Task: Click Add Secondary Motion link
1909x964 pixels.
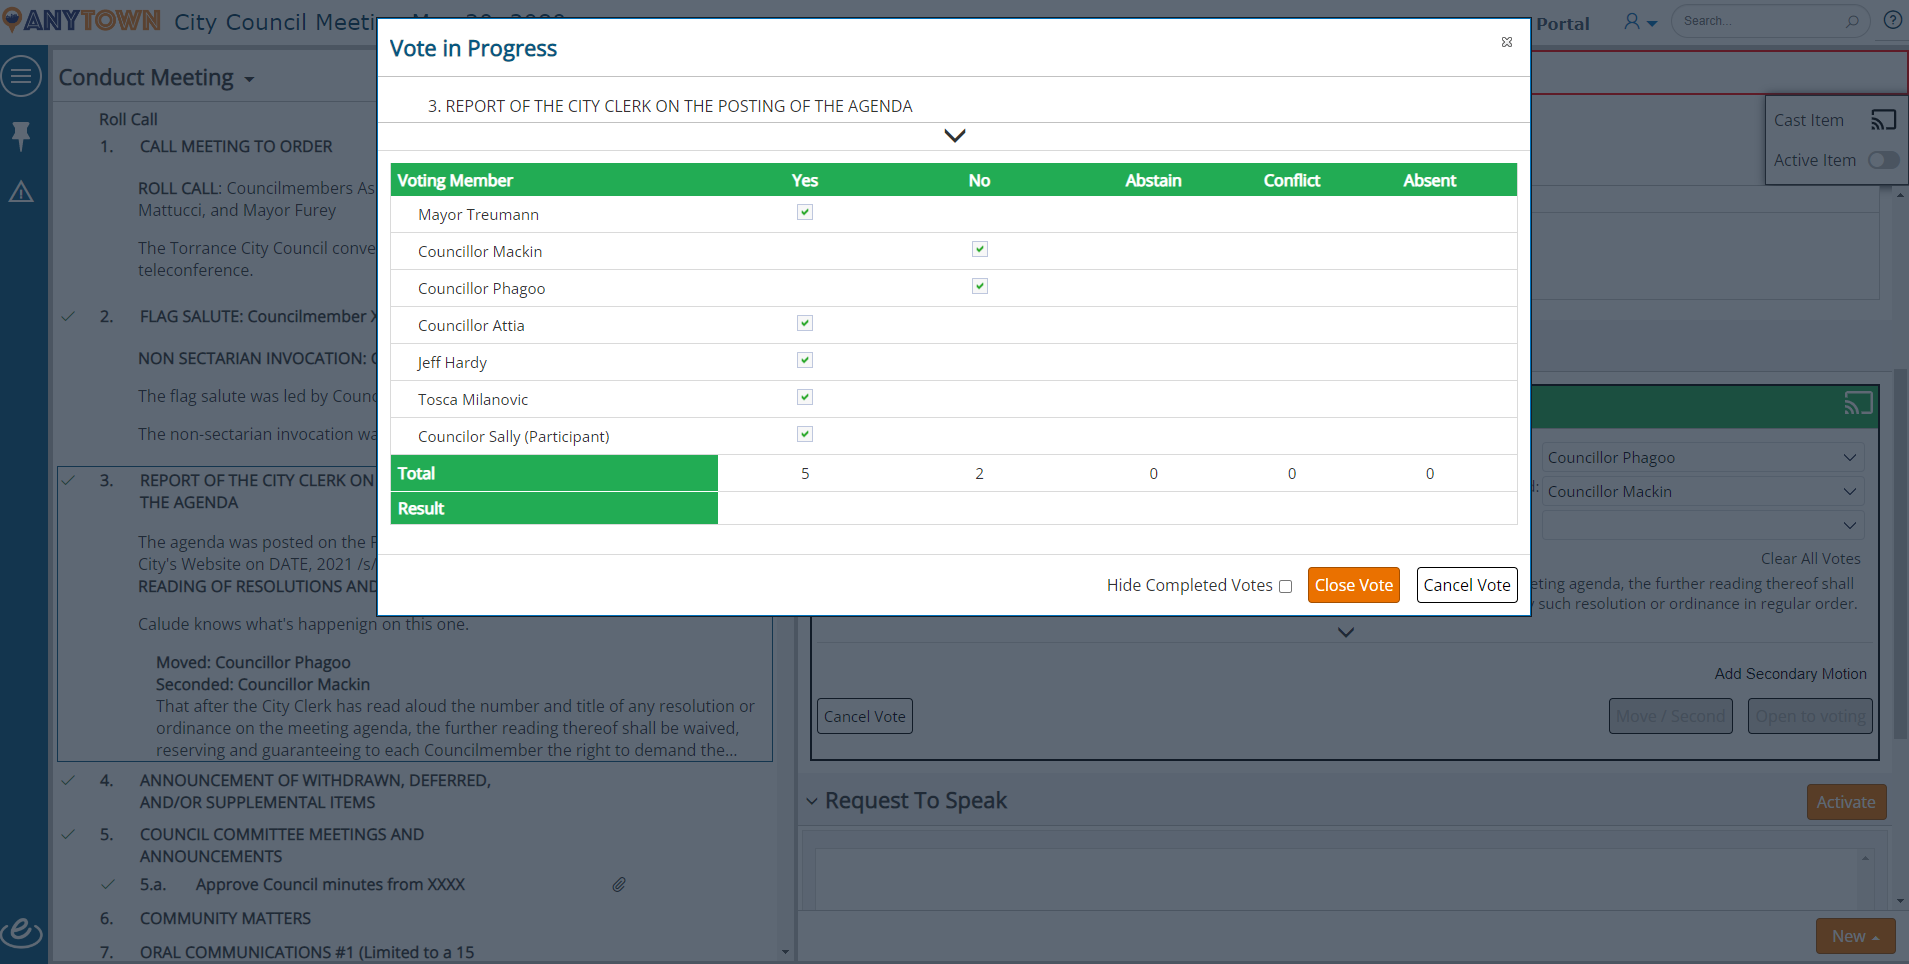Action: 1791,674
